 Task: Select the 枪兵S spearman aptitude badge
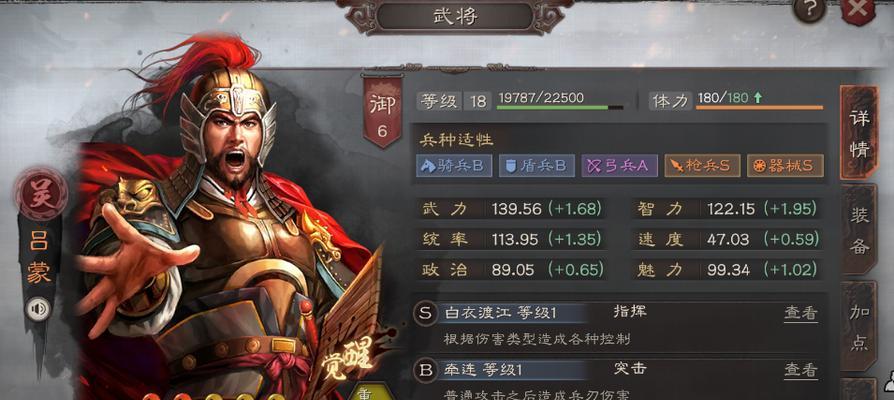click(x=702, y=165)
